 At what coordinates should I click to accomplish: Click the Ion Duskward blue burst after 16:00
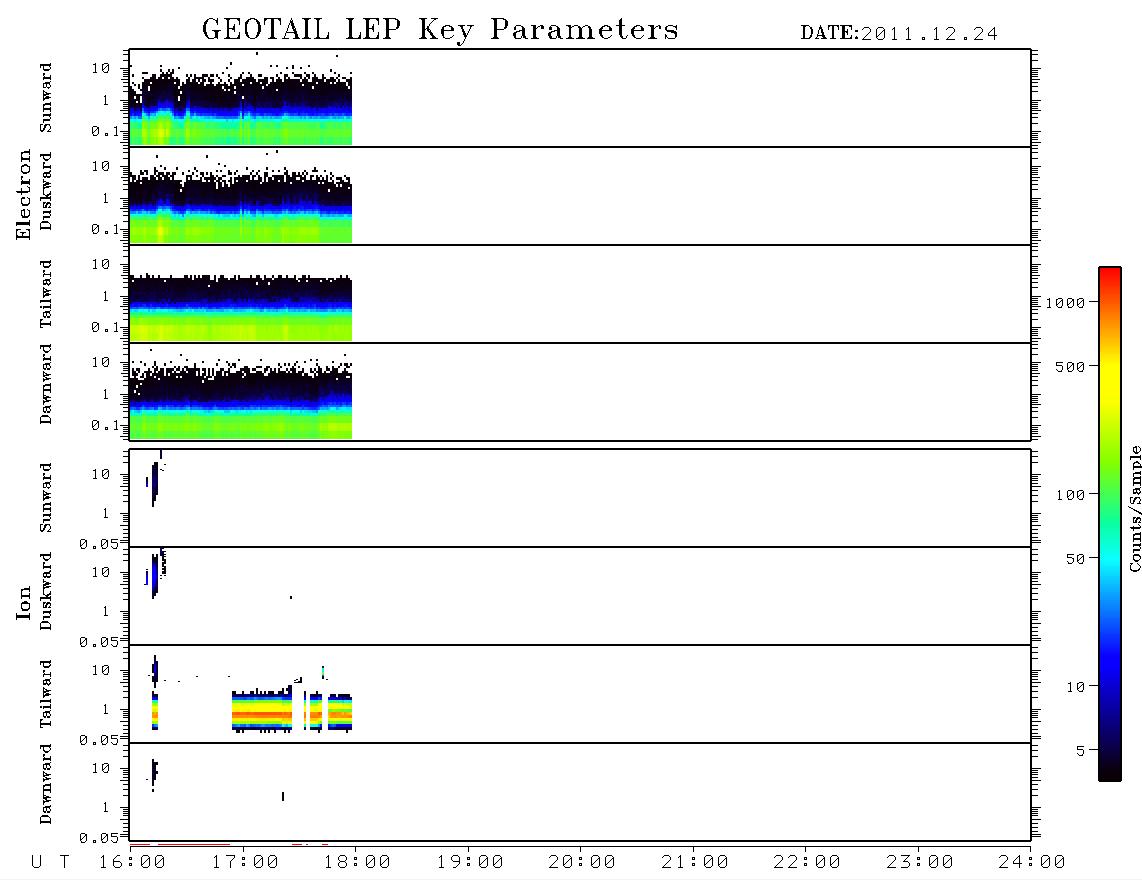(154, 575)
